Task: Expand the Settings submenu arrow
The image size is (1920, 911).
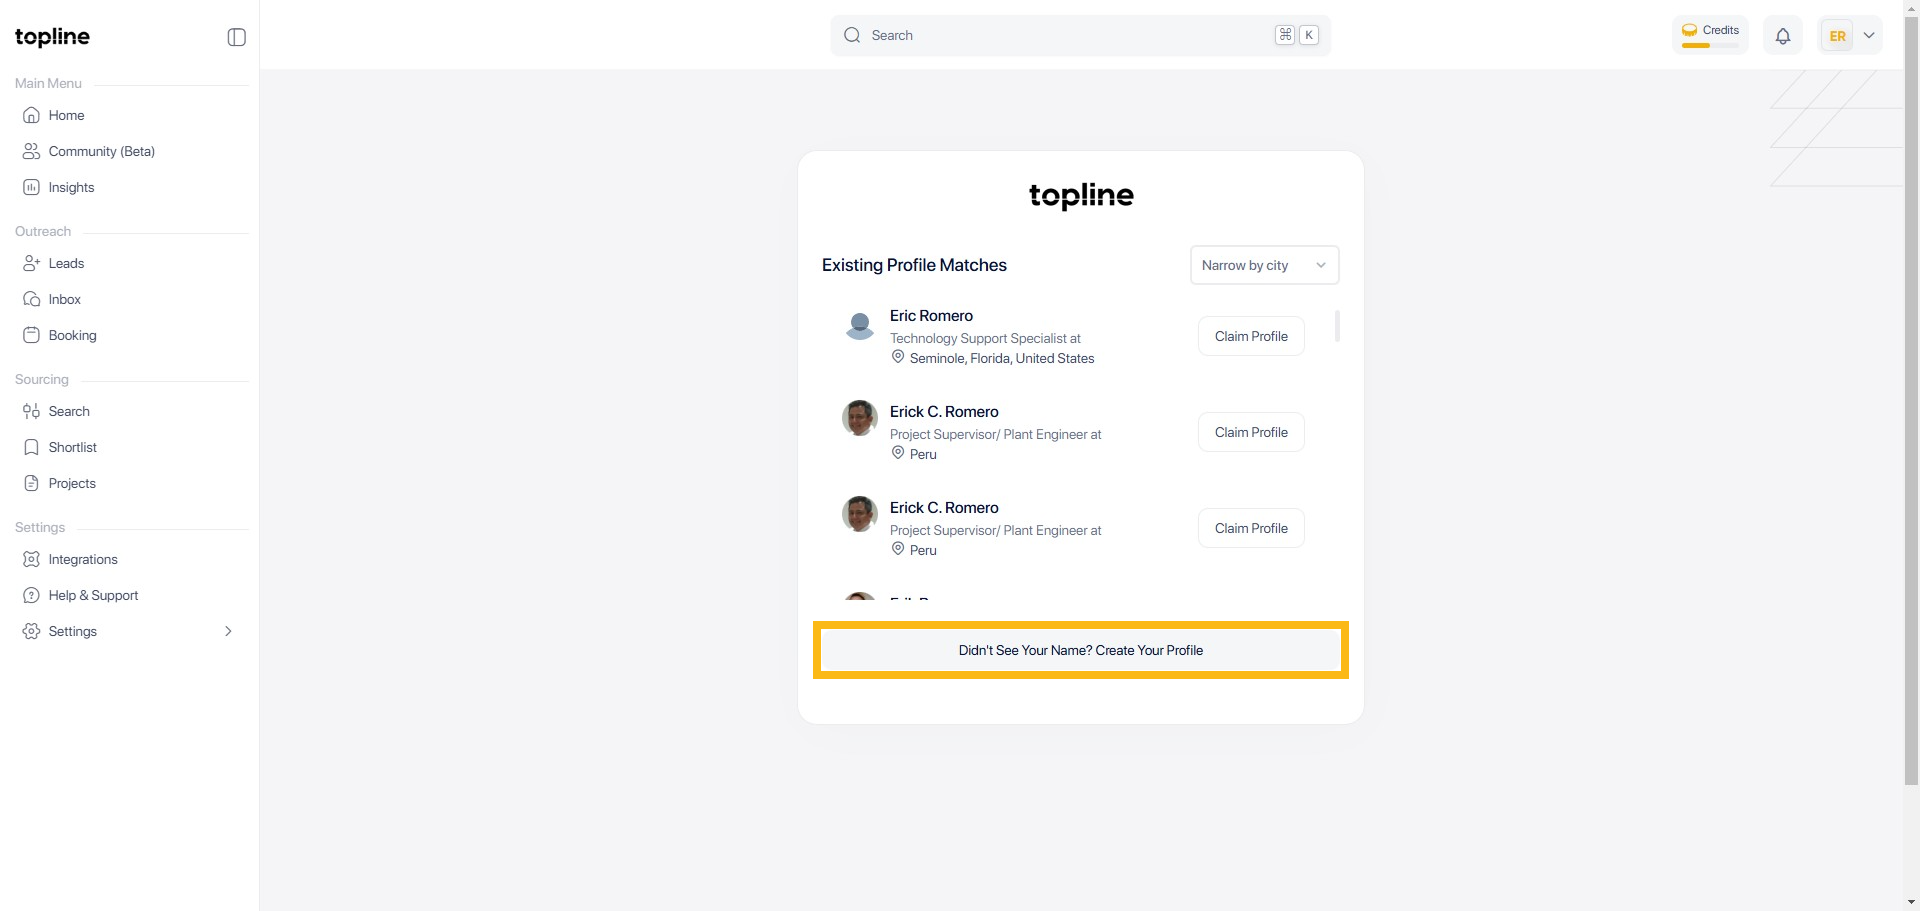Action: [x=228, y=631]
